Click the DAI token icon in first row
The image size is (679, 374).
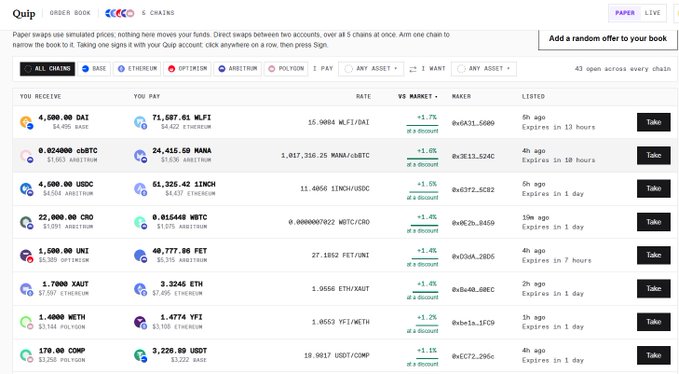(x=26, y=123)
